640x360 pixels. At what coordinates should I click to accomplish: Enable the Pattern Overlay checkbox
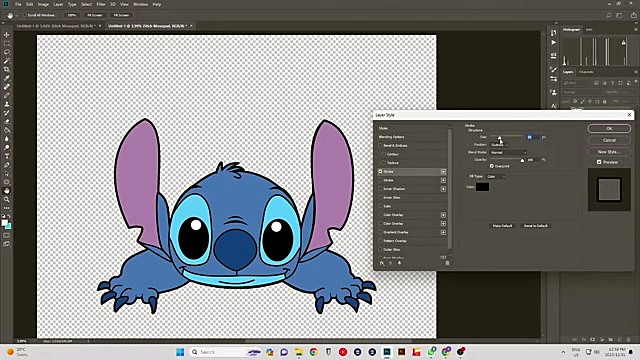pos(380,241)
